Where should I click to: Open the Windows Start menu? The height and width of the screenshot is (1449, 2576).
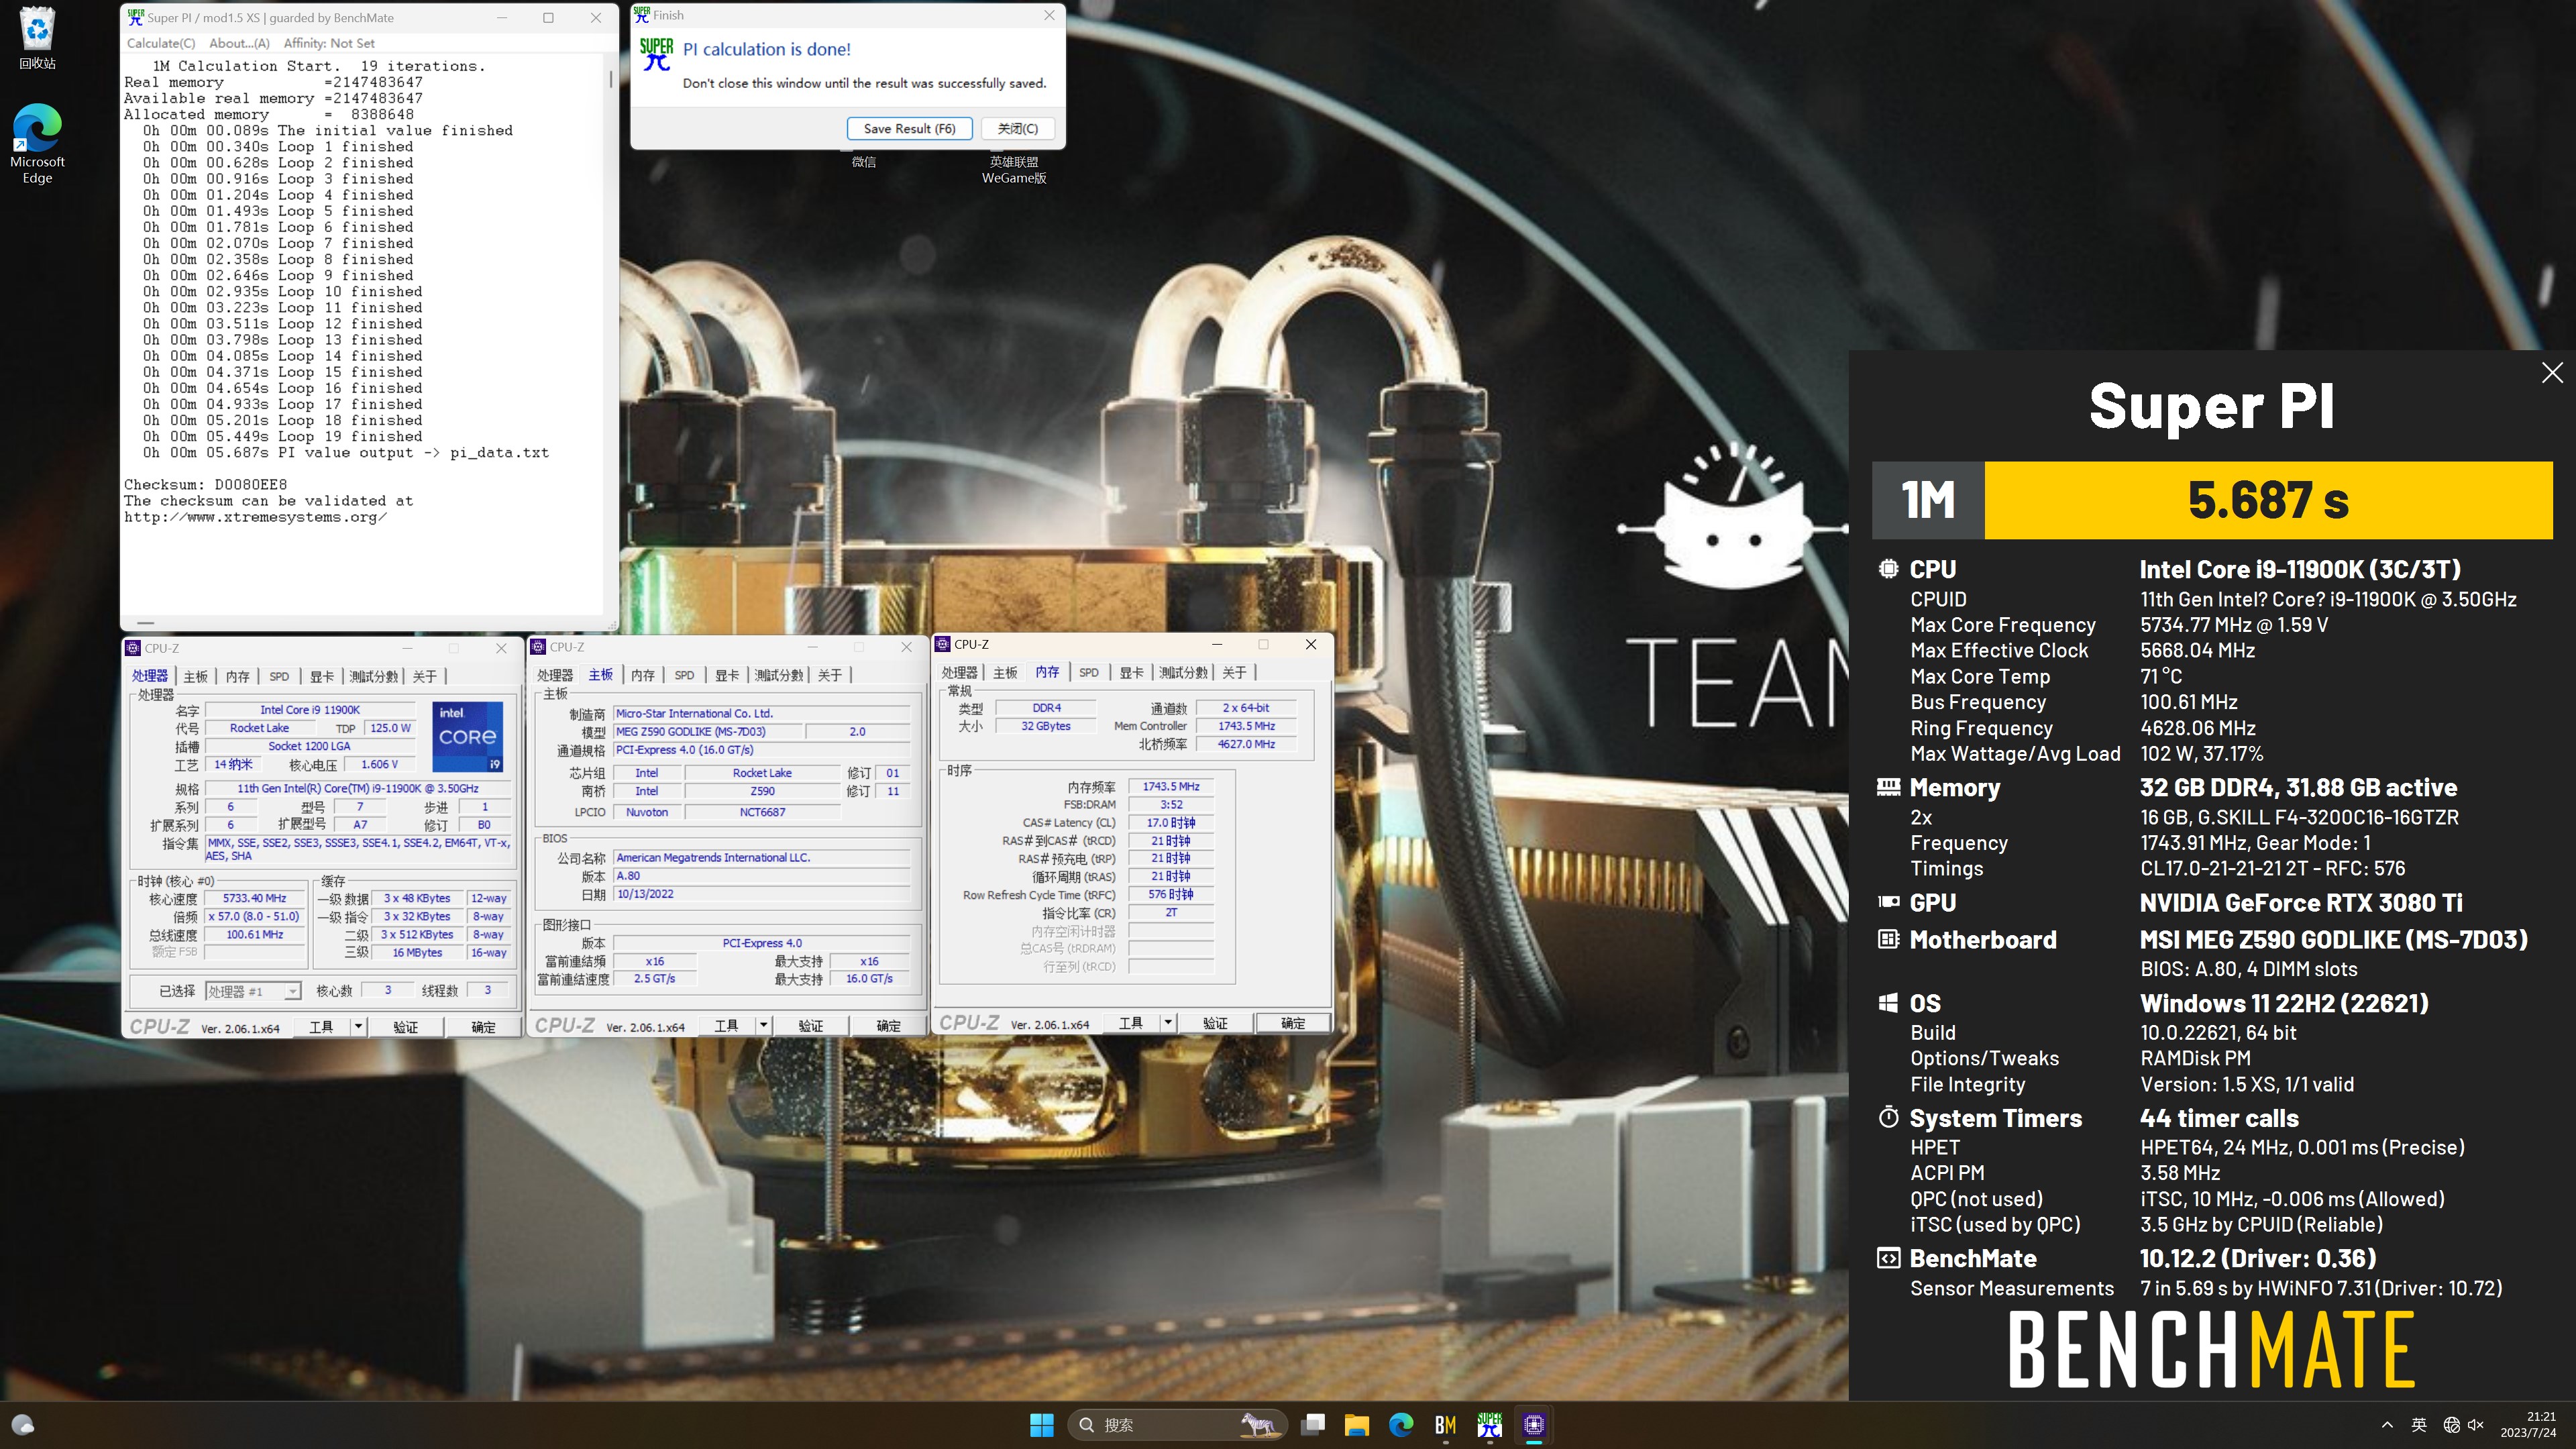click(x=1041, y=1424)
